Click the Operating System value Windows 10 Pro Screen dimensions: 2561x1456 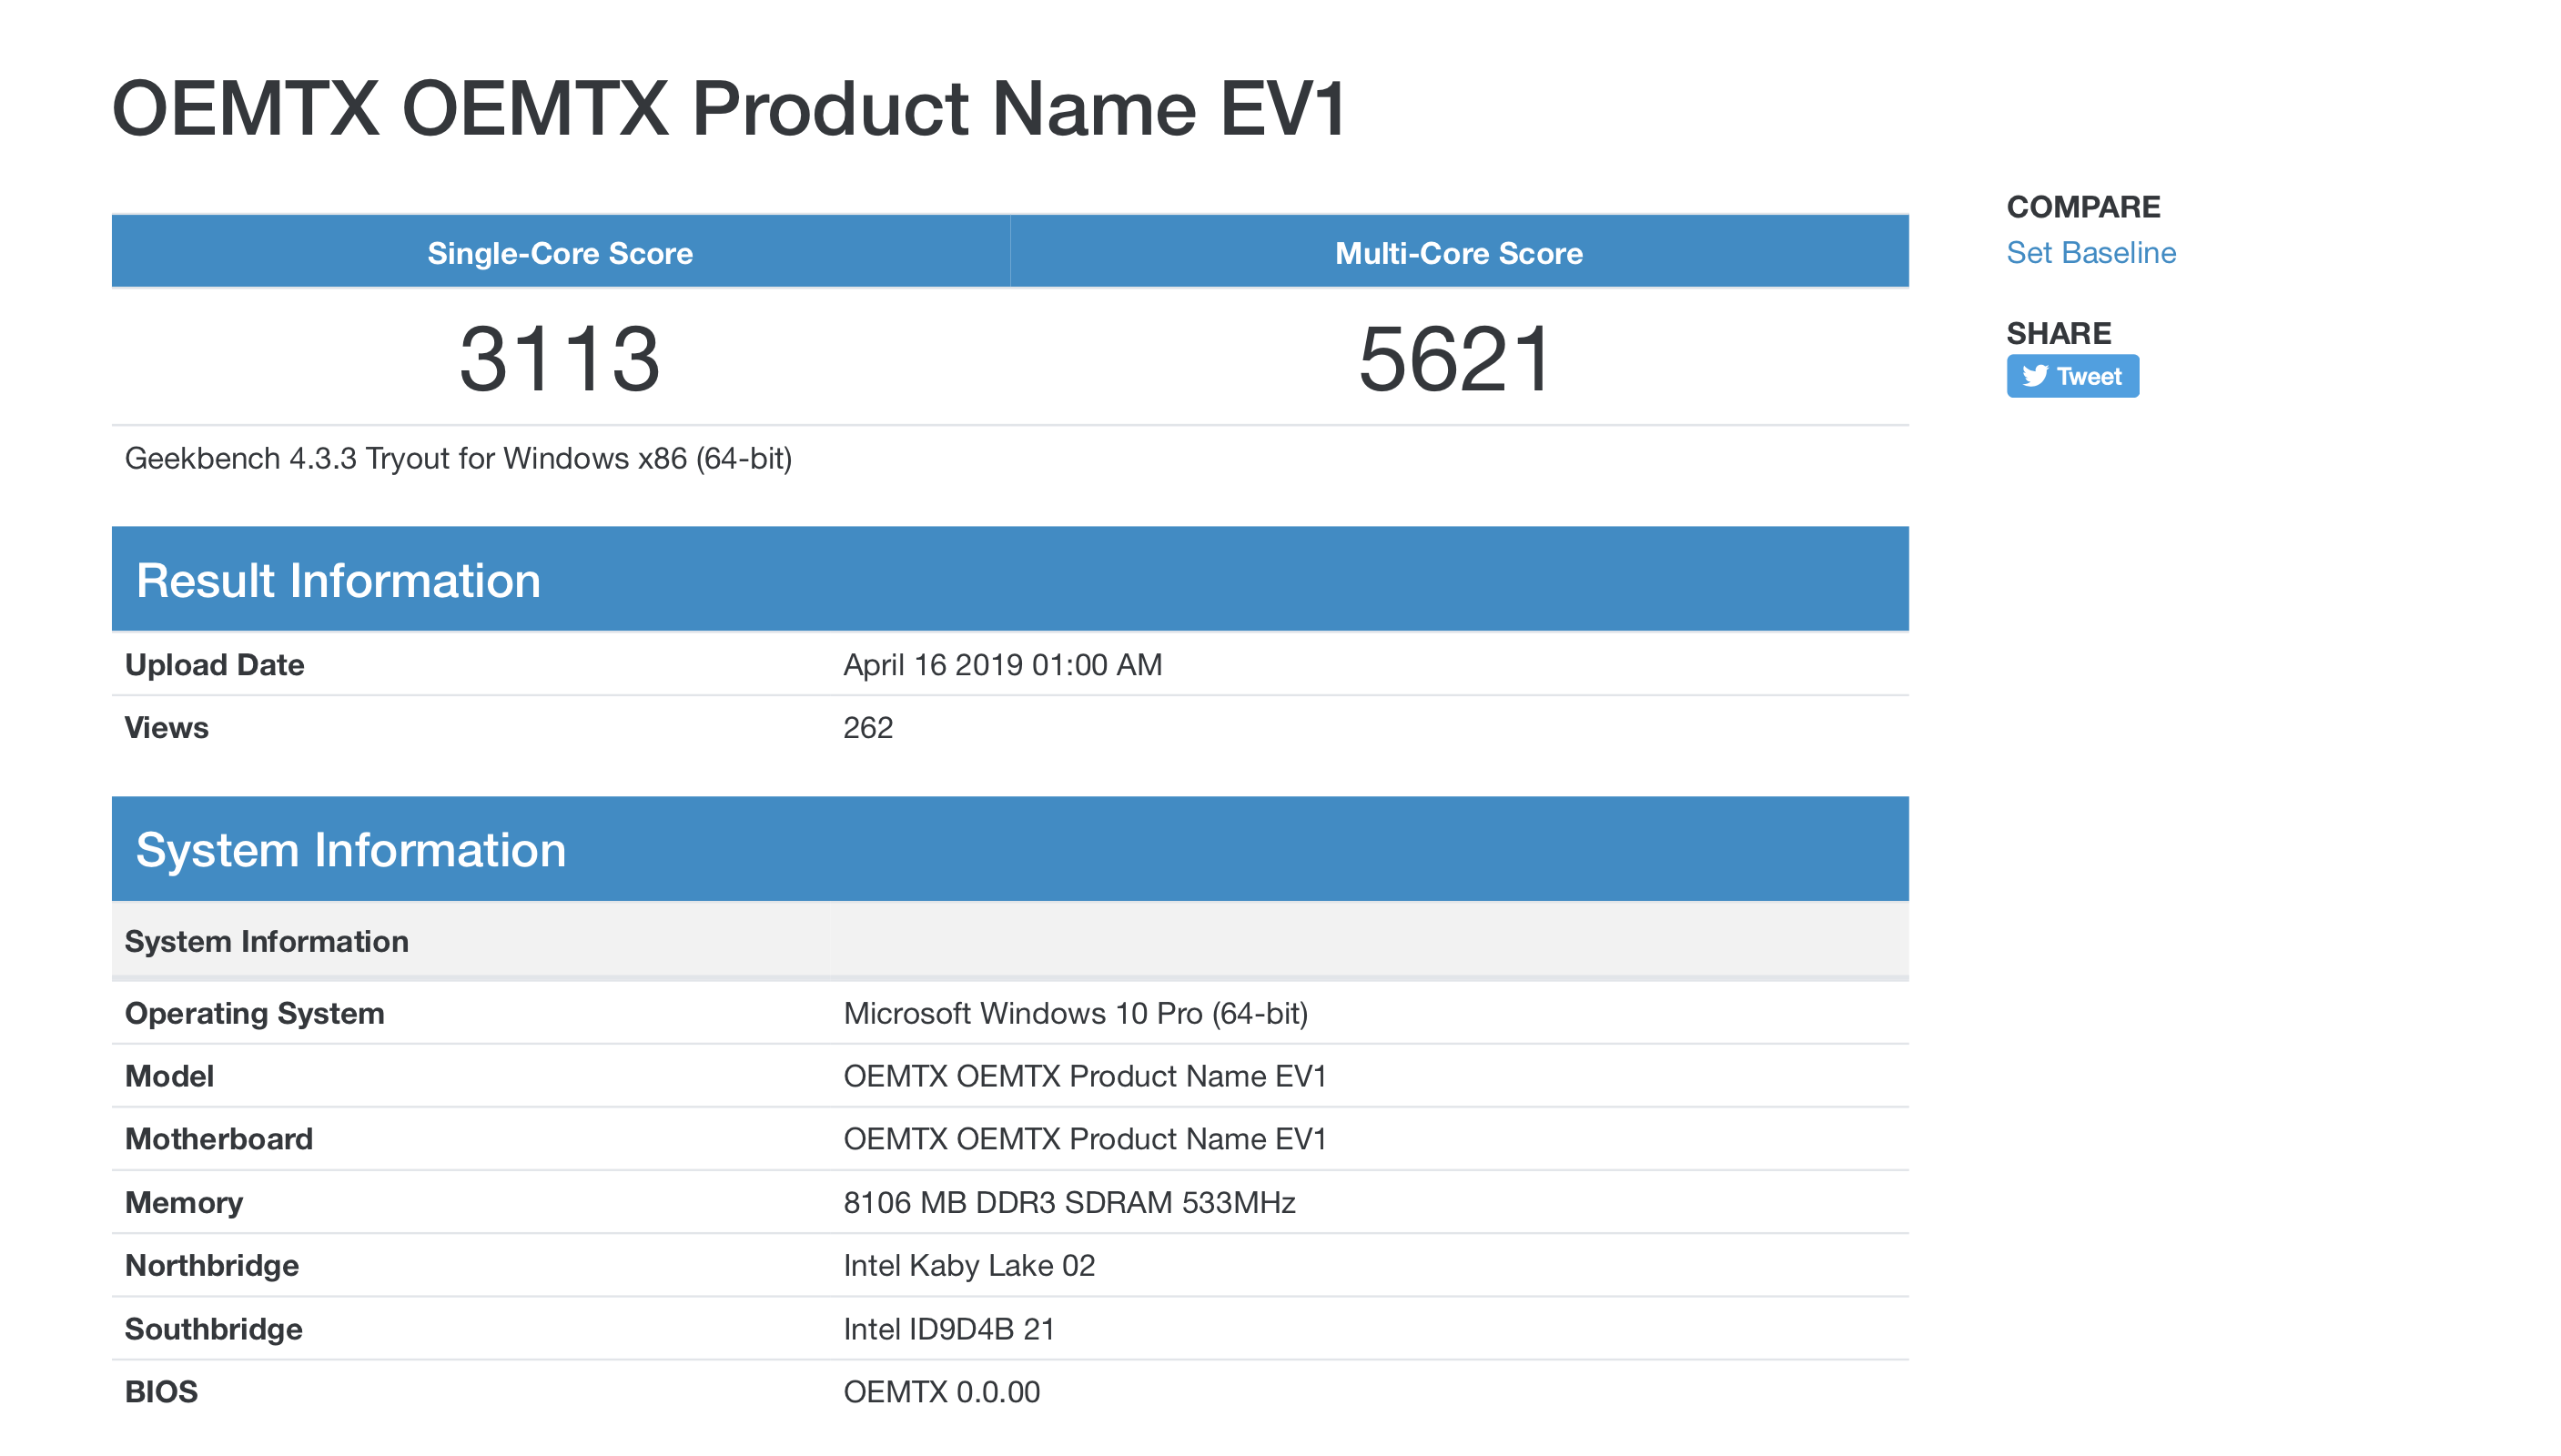point(1075,1013)
